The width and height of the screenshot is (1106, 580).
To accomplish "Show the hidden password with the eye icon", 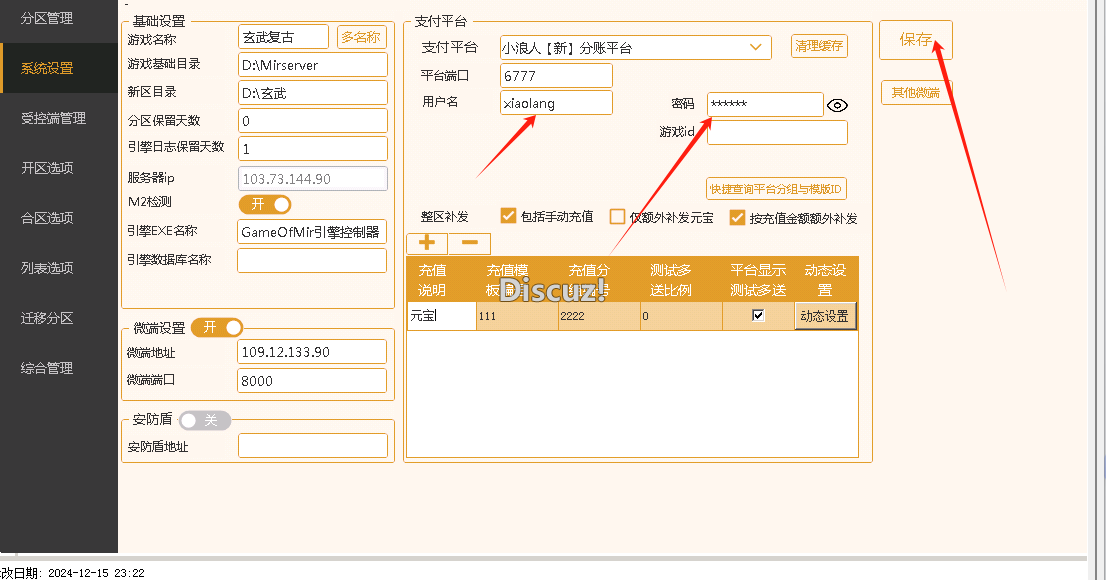I will [837, 104].
